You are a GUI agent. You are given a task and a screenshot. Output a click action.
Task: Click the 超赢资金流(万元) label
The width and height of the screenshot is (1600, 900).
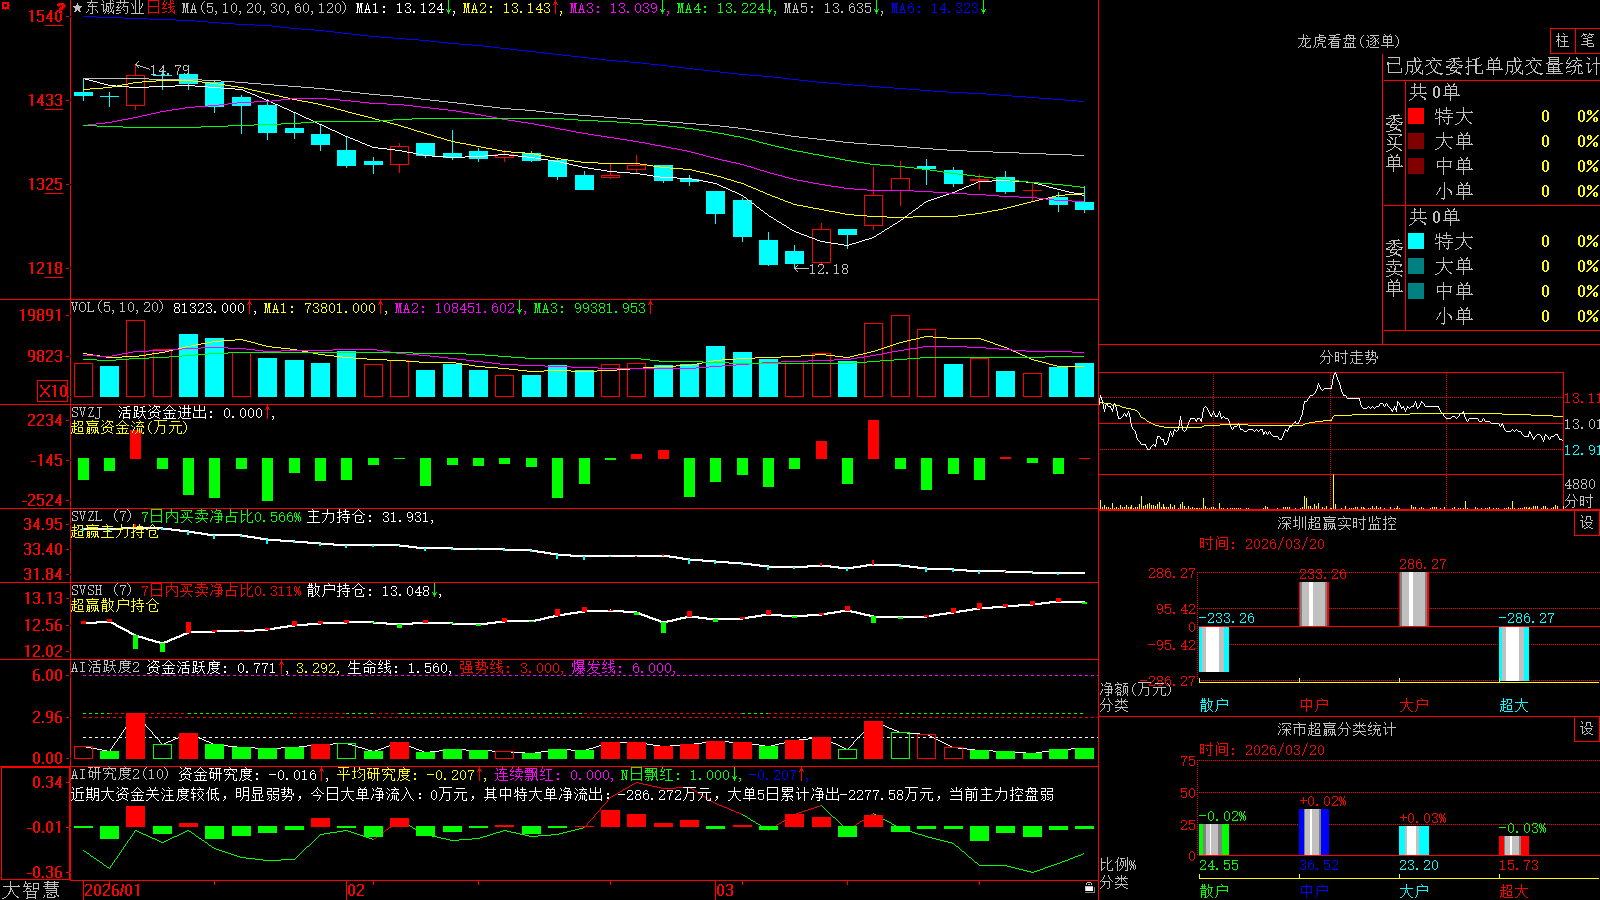(129, 427)
